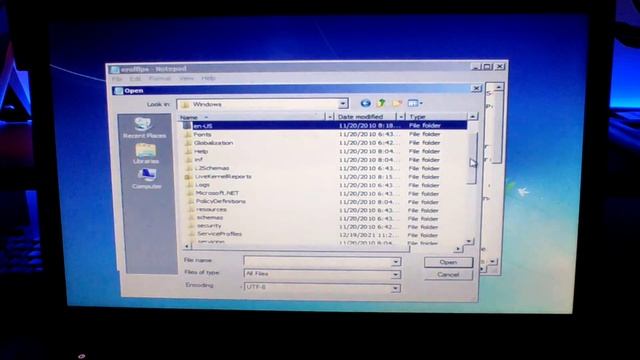Image resolution: width=640 pixels, height=360 pixels.
Task: Select the Help folder icon
Action: tap(189, 151)
